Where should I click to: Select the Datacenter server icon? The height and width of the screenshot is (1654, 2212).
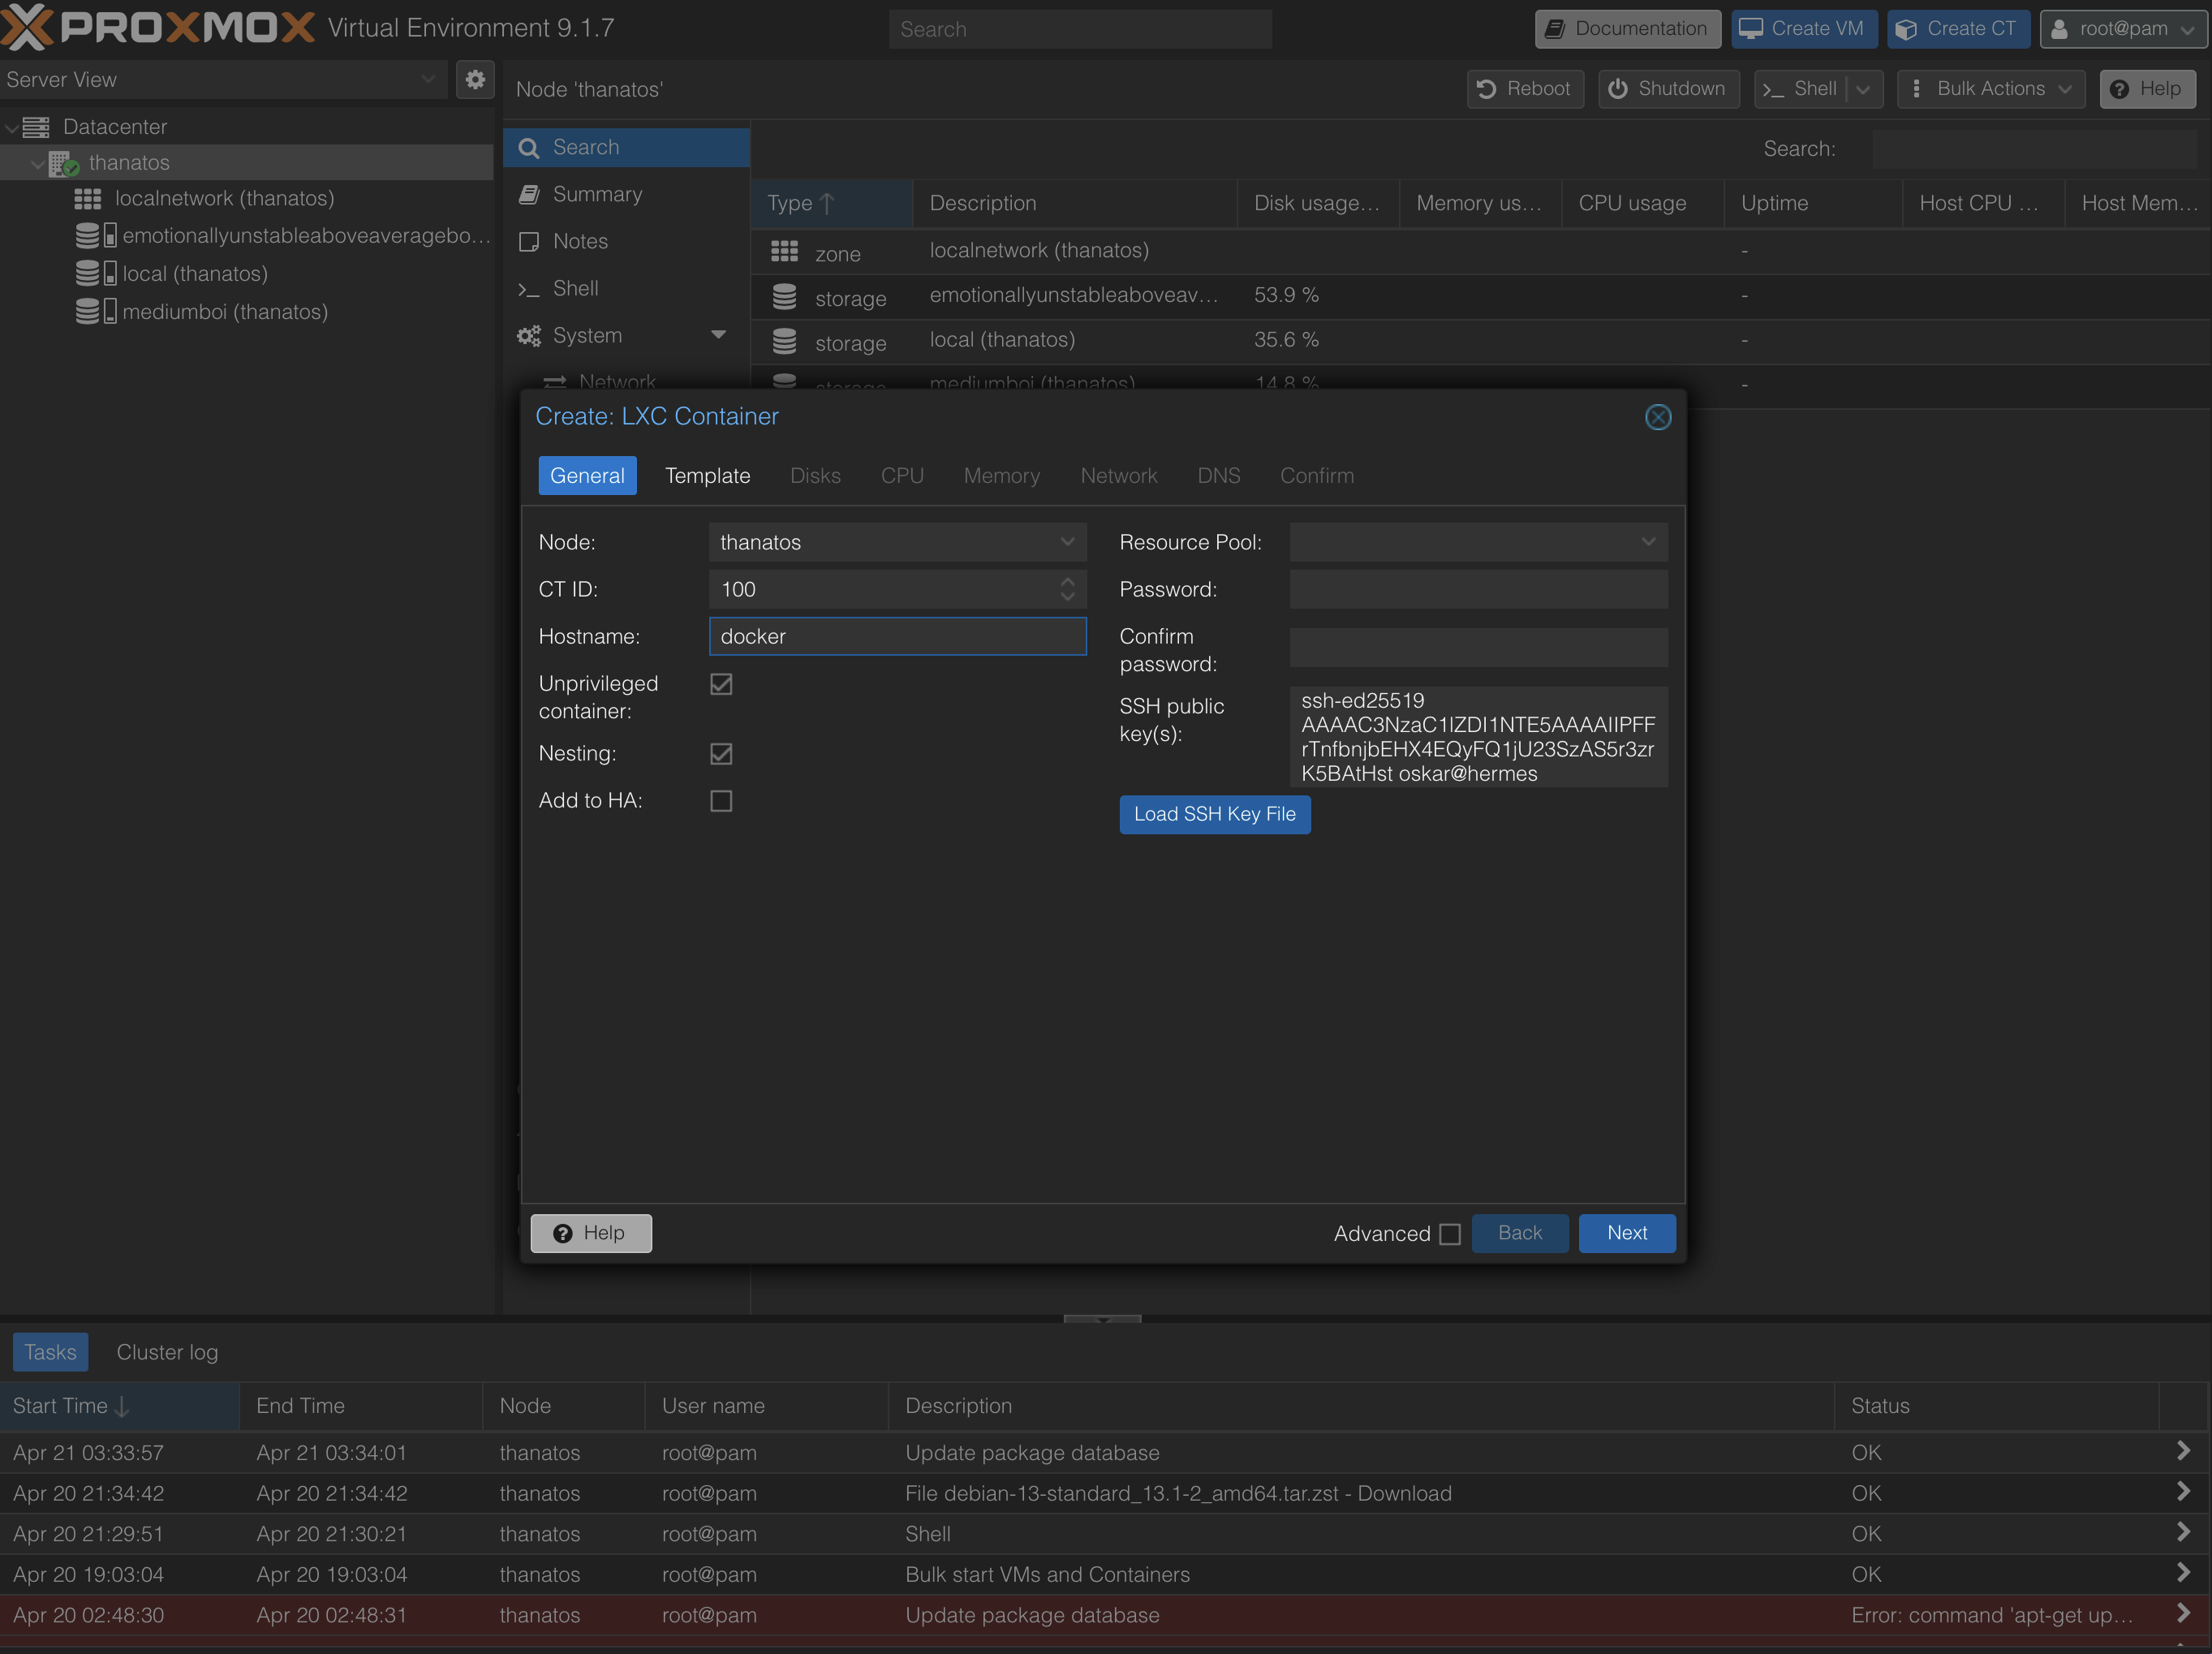[x=36, y=127]
